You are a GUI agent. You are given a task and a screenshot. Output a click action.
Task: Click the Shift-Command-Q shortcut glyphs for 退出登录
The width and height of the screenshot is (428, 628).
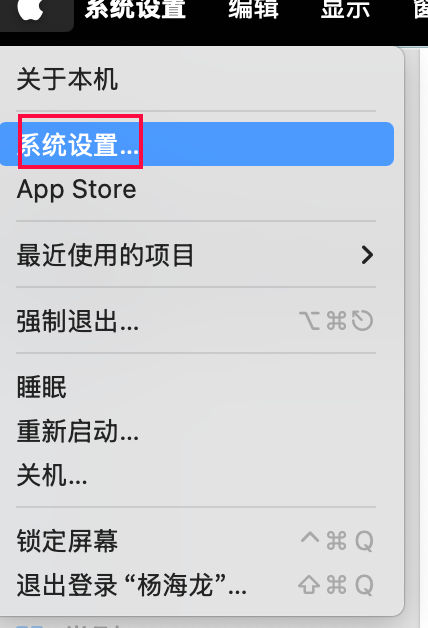(336, 585)
